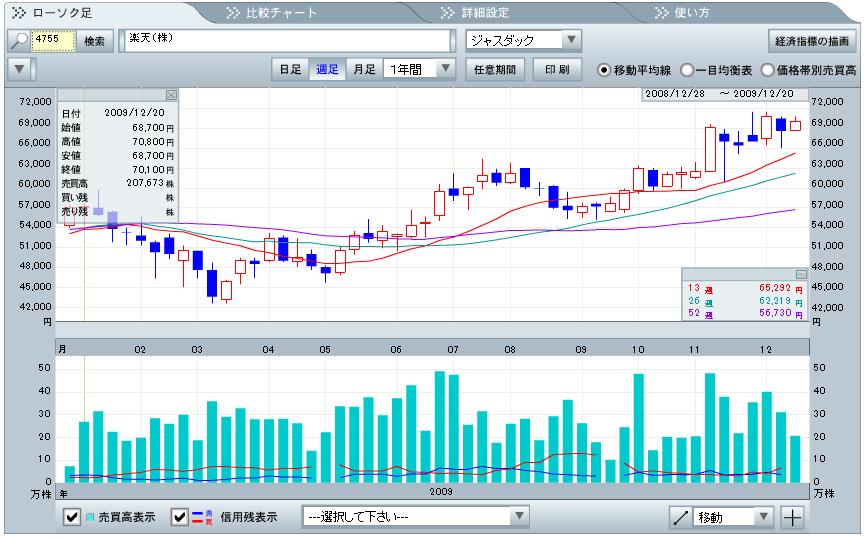Select the trend line drawing tool
864x539 pixels.
pyautogui.click(x=681, y=517)
